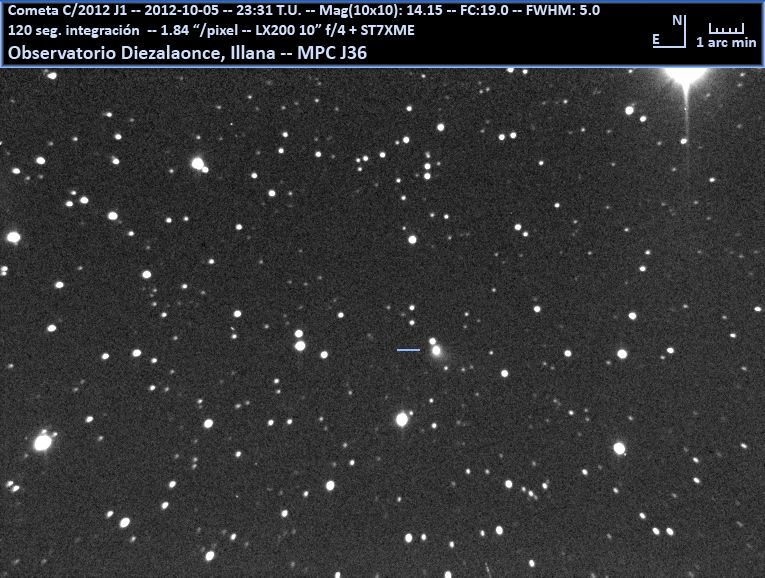
Task: Click the arc minute scale bar ruler
Action: coord(726,28)
